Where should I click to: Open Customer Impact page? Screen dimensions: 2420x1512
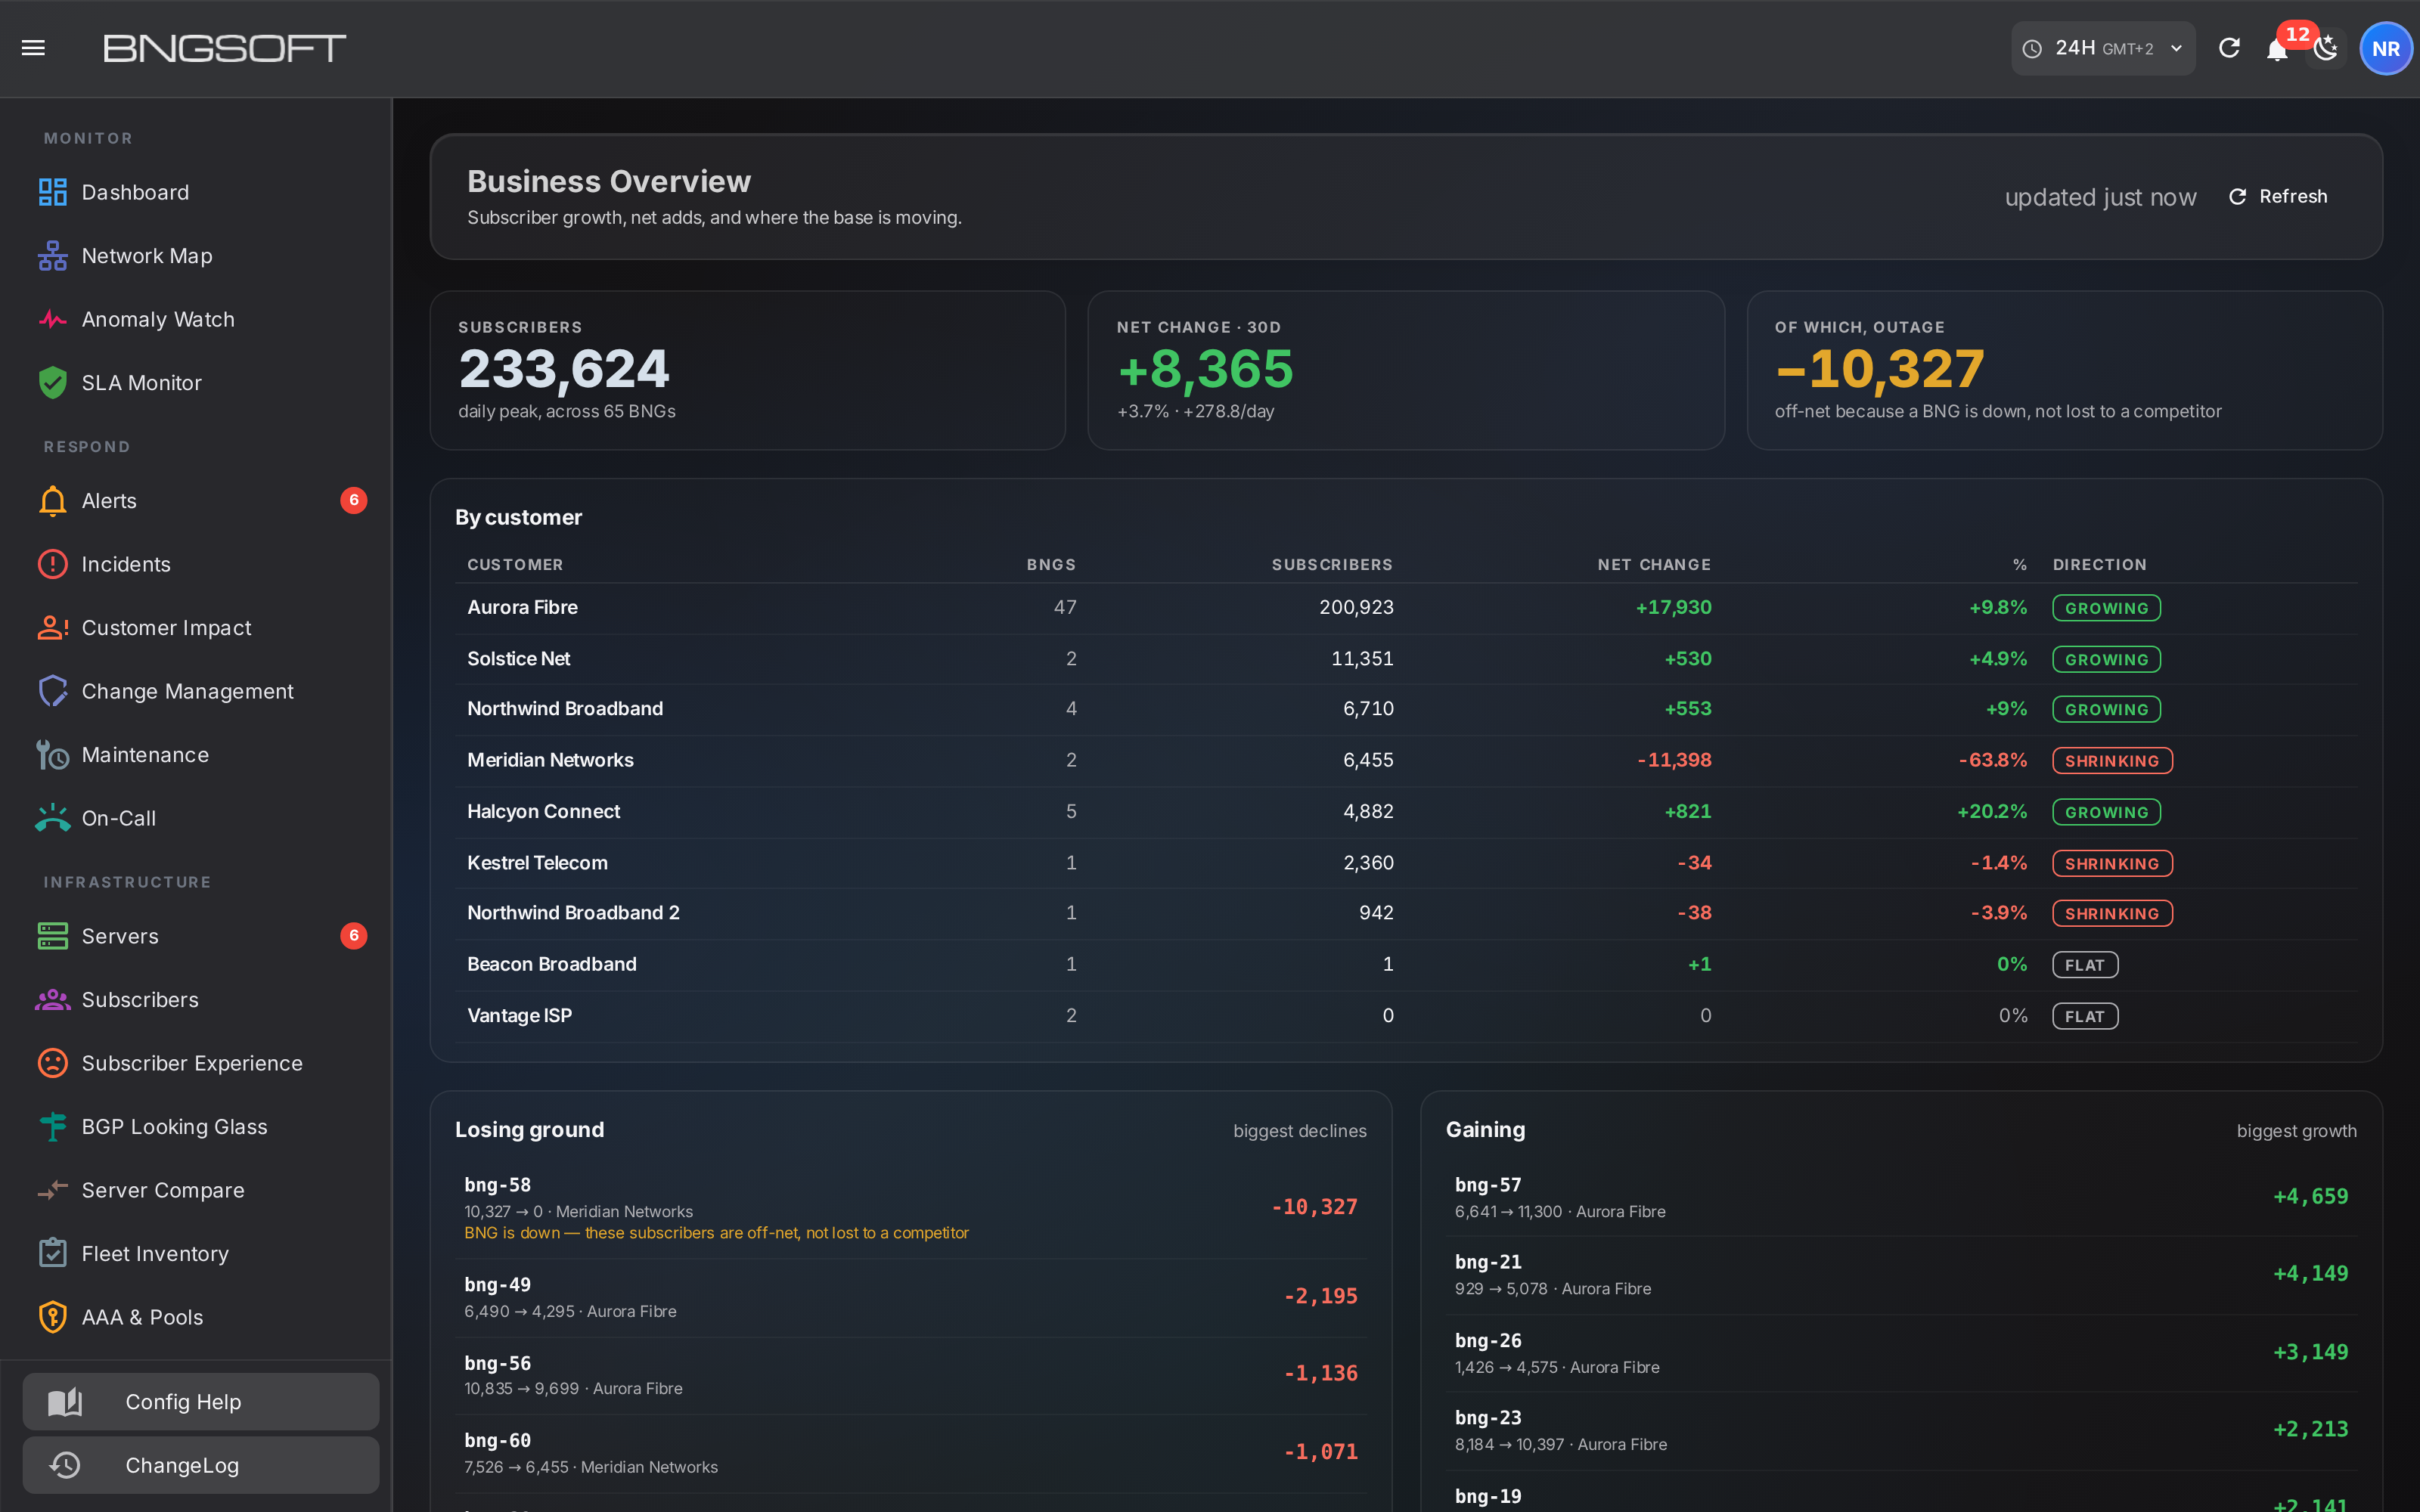coord(196,628)
